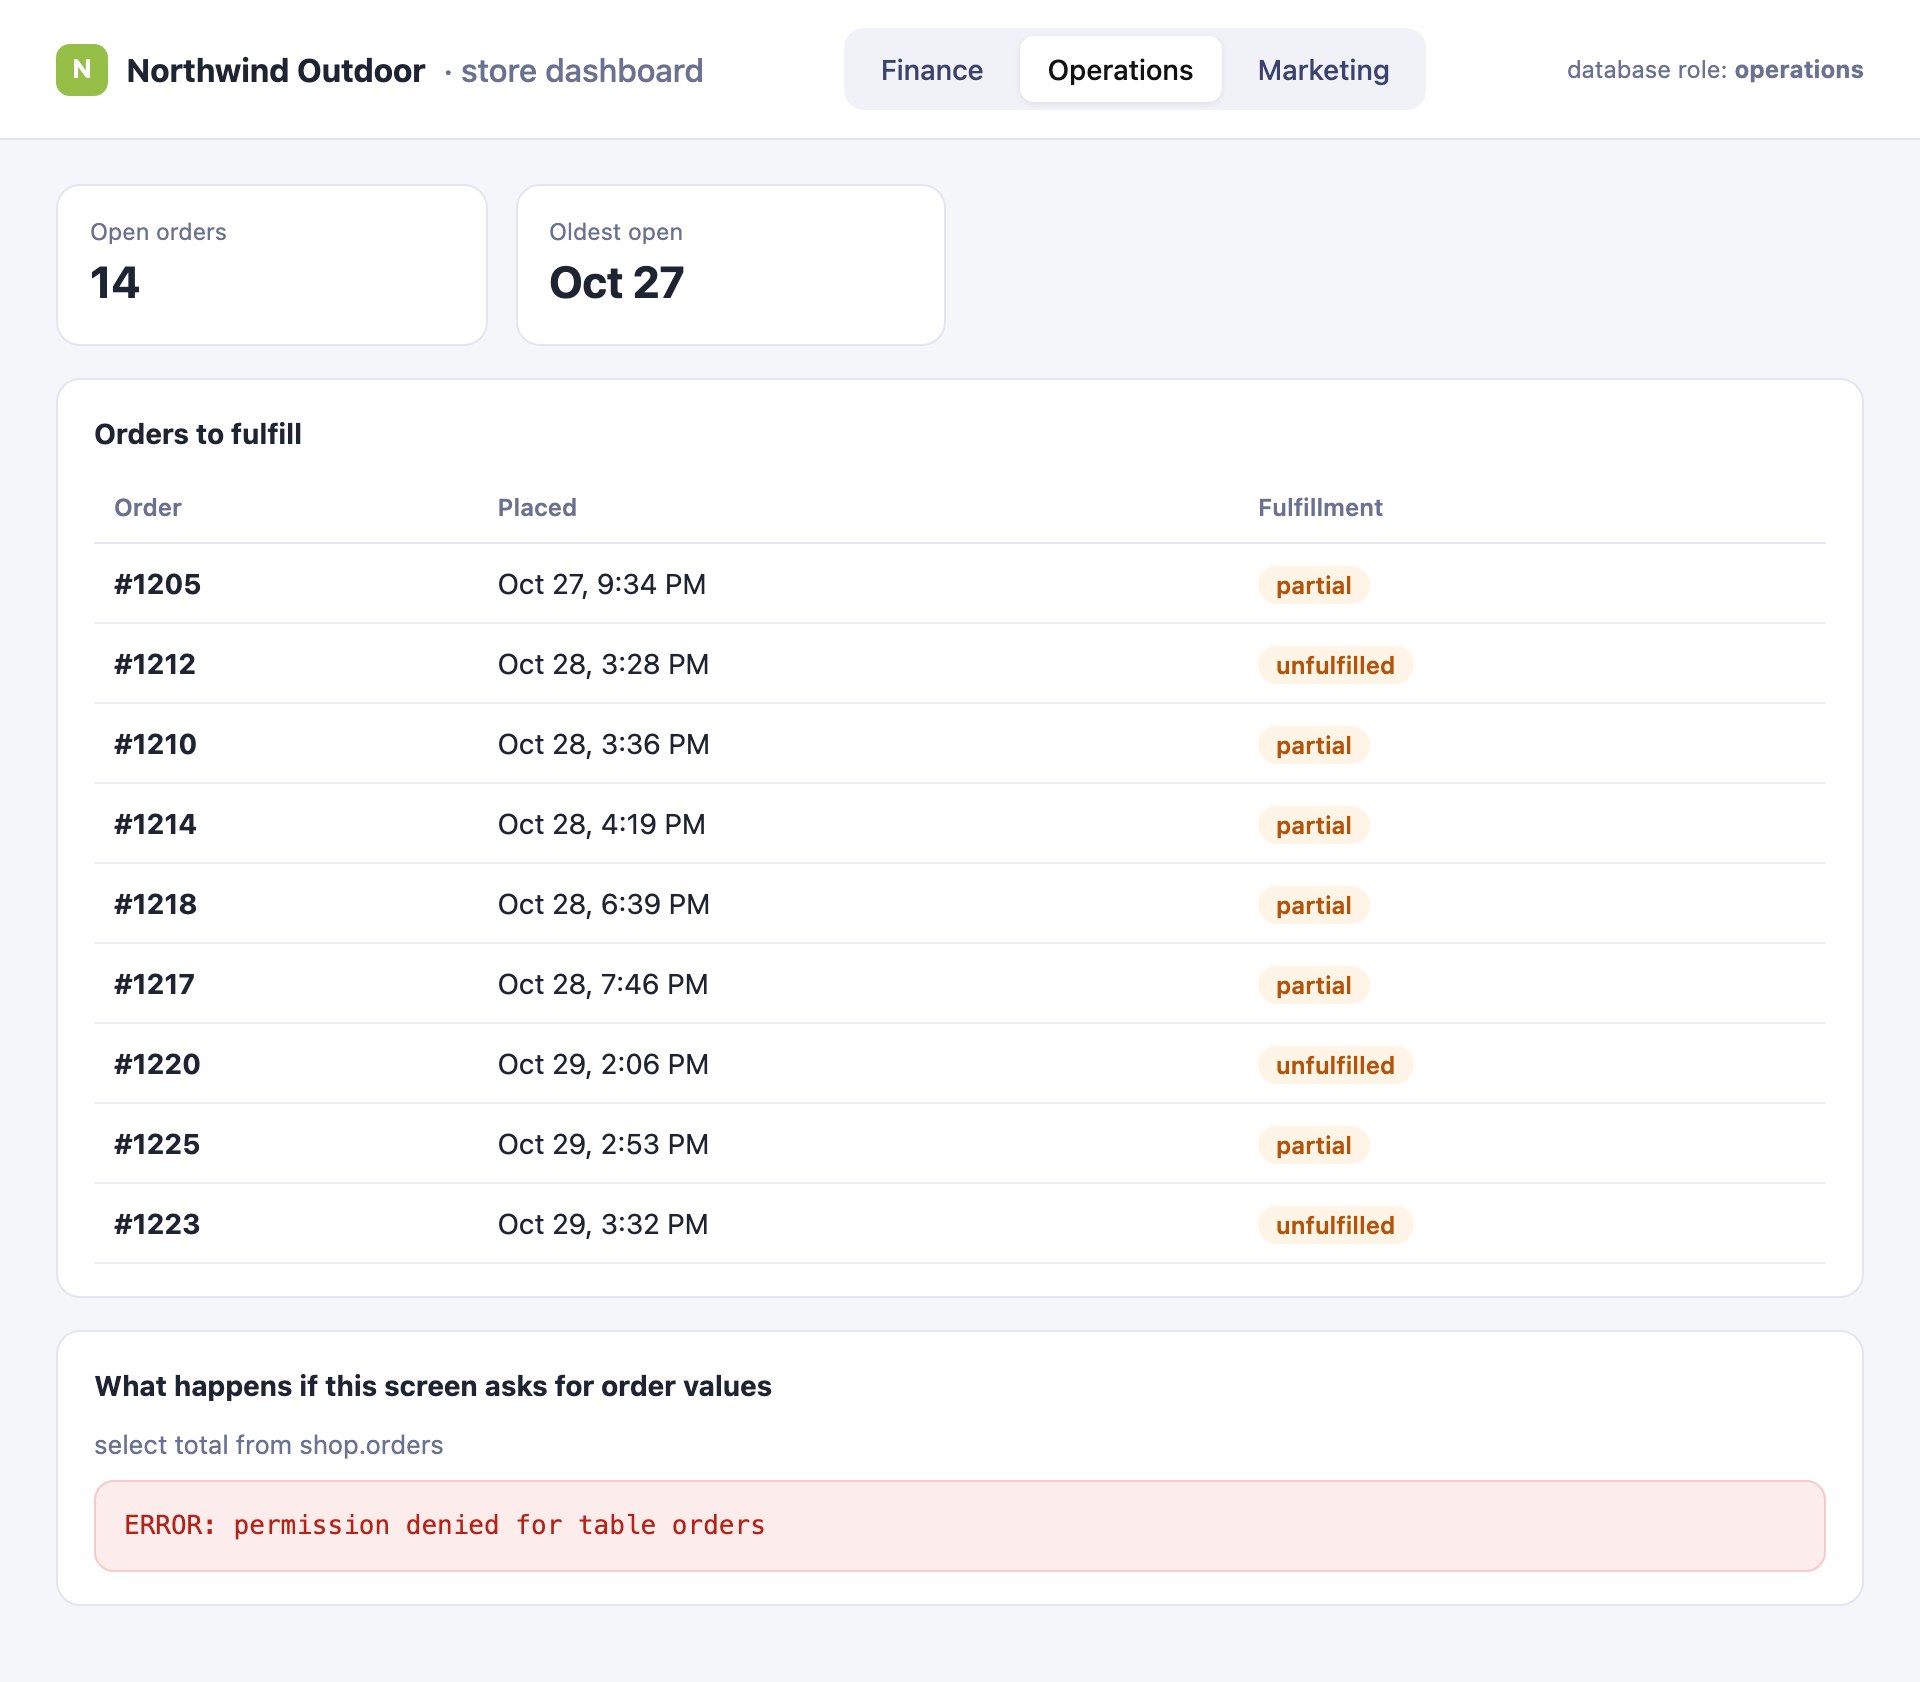Click the permission denied error message box
Image resolution: width=1920 pixels, height=1682 pixels.
tap(960, 1526)
